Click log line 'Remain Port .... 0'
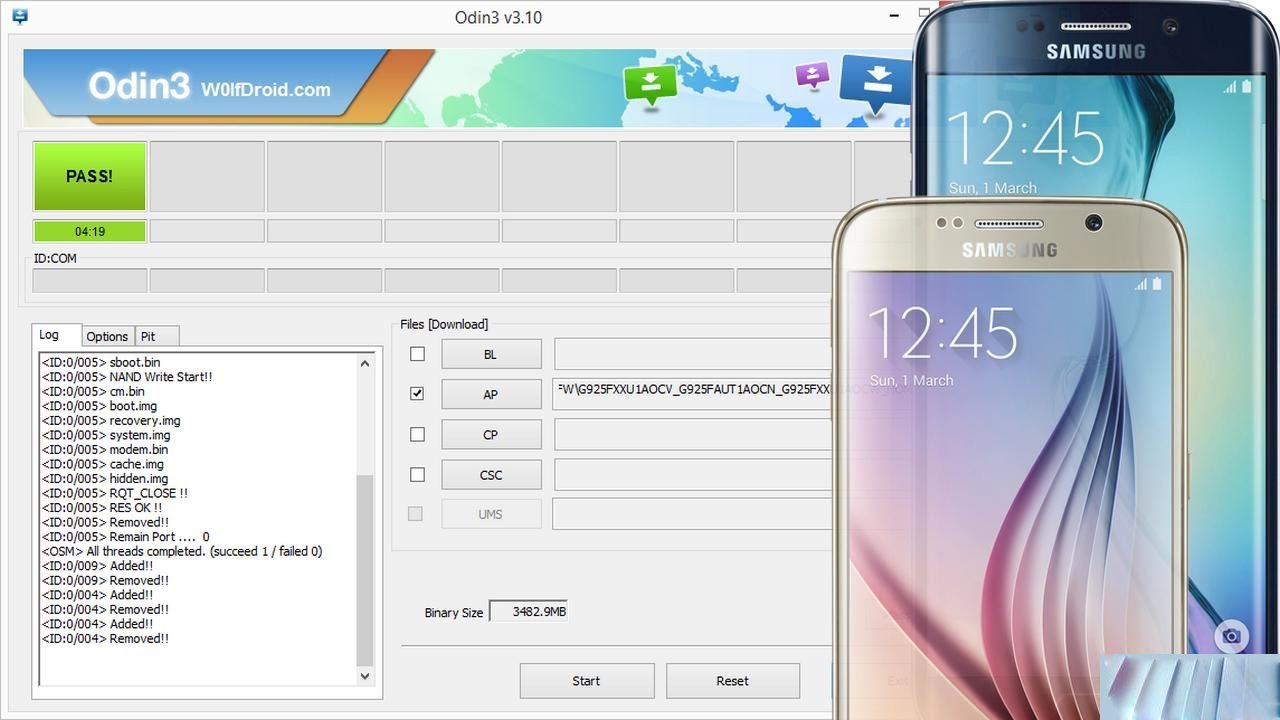The image size is (1280, 720). tap(125, 536)
